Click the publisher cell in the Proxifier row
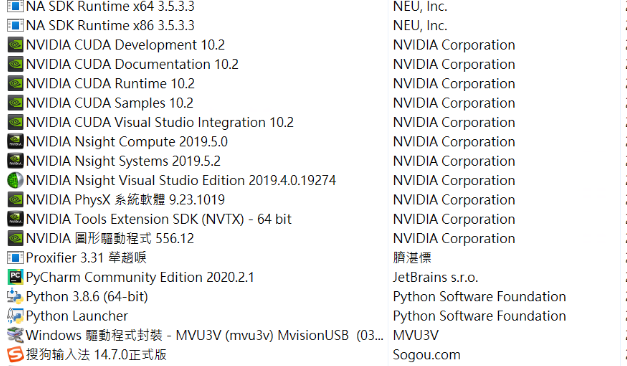 412,258
